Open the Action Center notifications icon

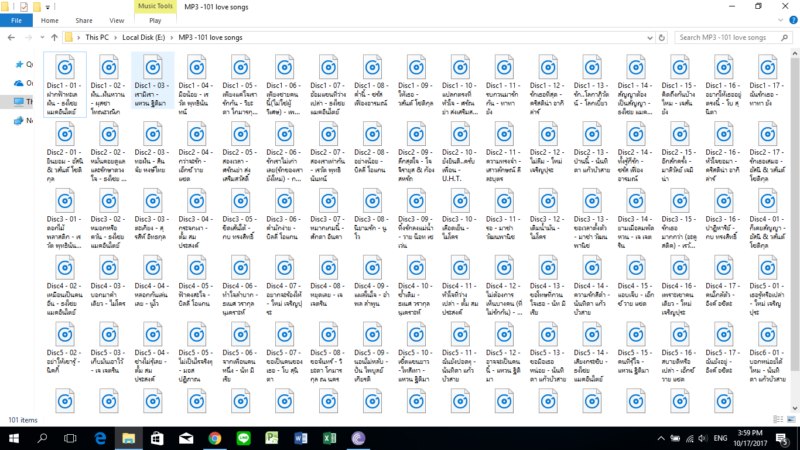[782, 438]
